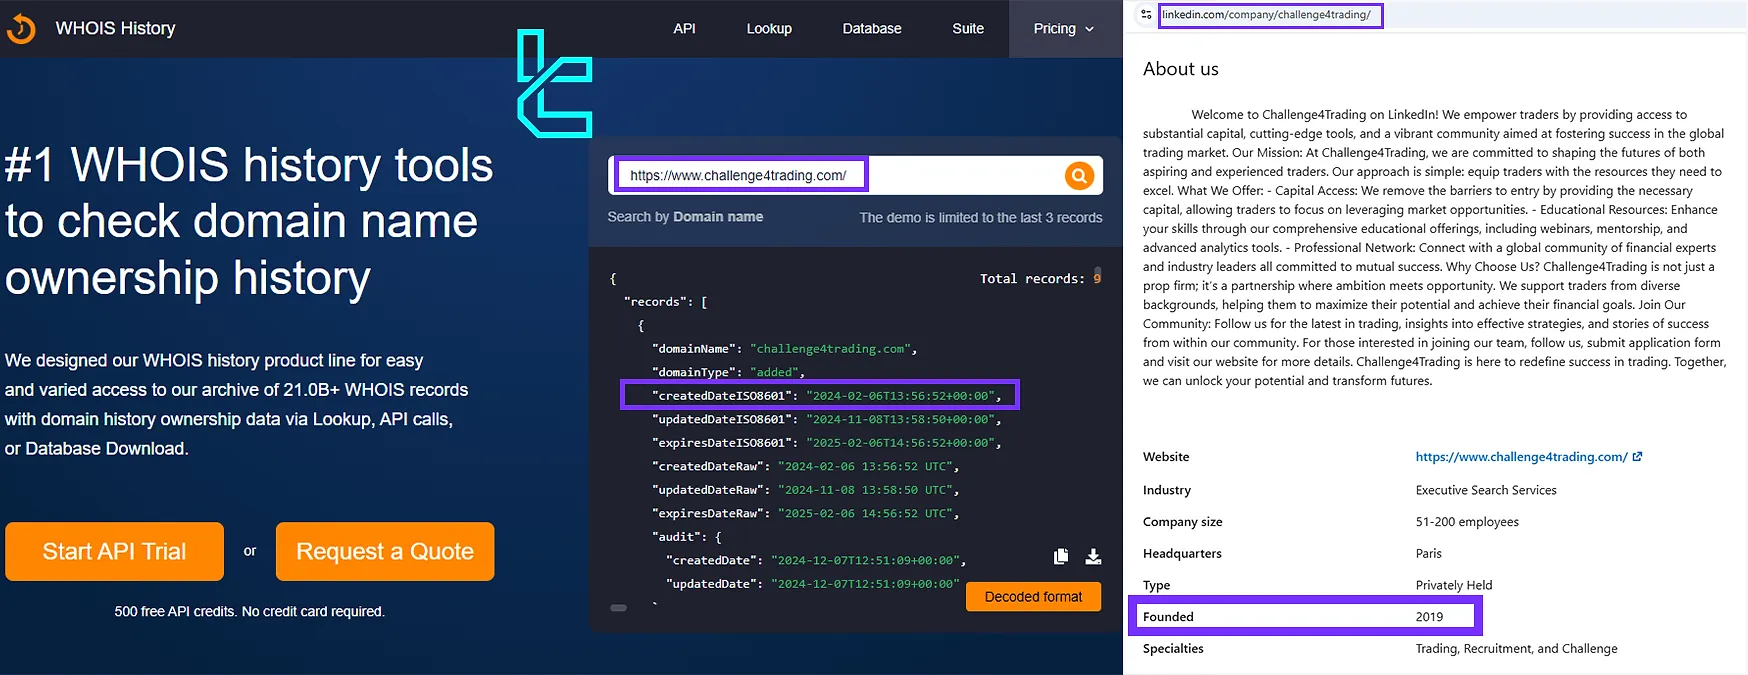Click the orange WHOIS History logo icon

tap(21, 29)
